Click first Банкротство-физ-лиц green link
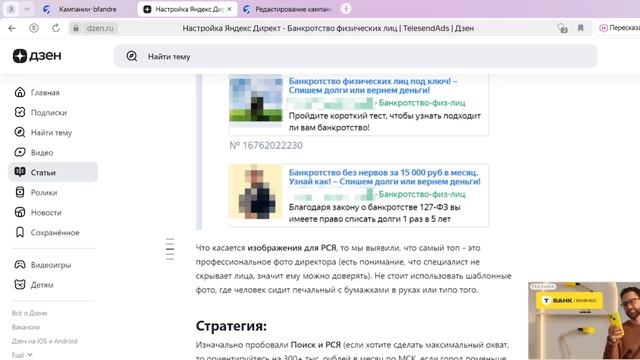 [x=422, y=103]
